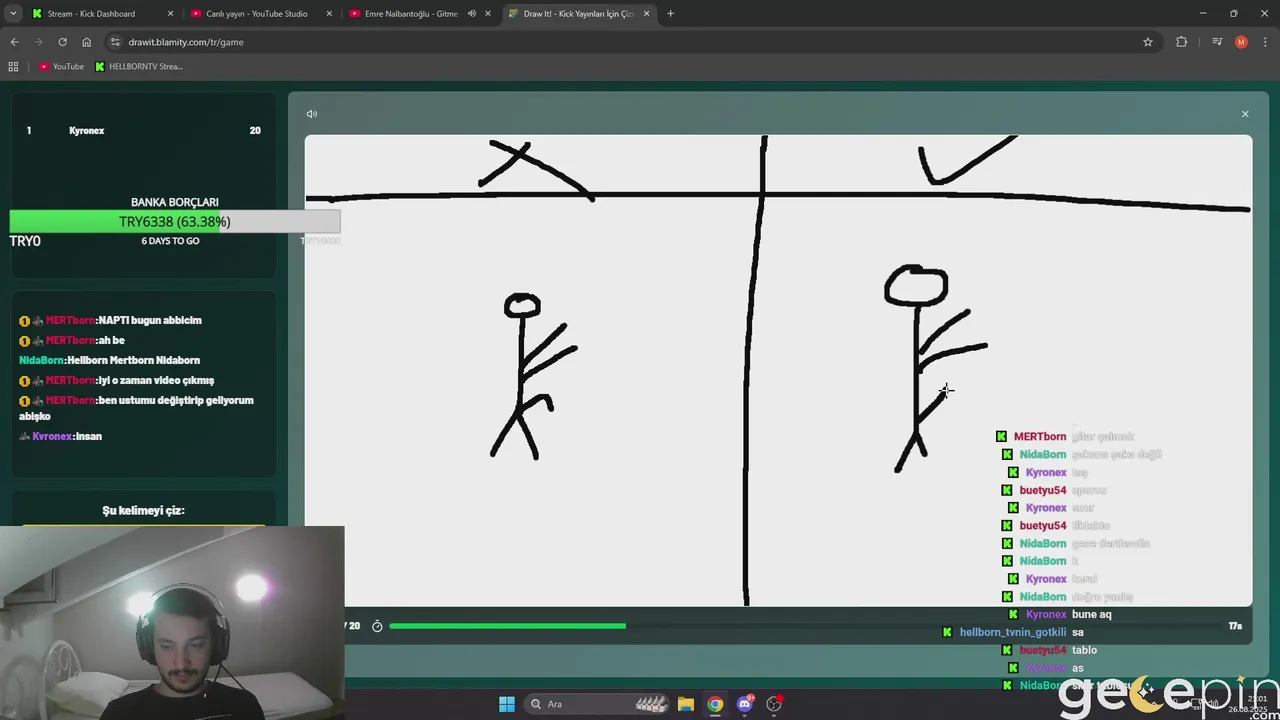1280x720 pixels.
Task: Click Kyronex bune aq overlay chat message
Action: [x=1060, y=614]
